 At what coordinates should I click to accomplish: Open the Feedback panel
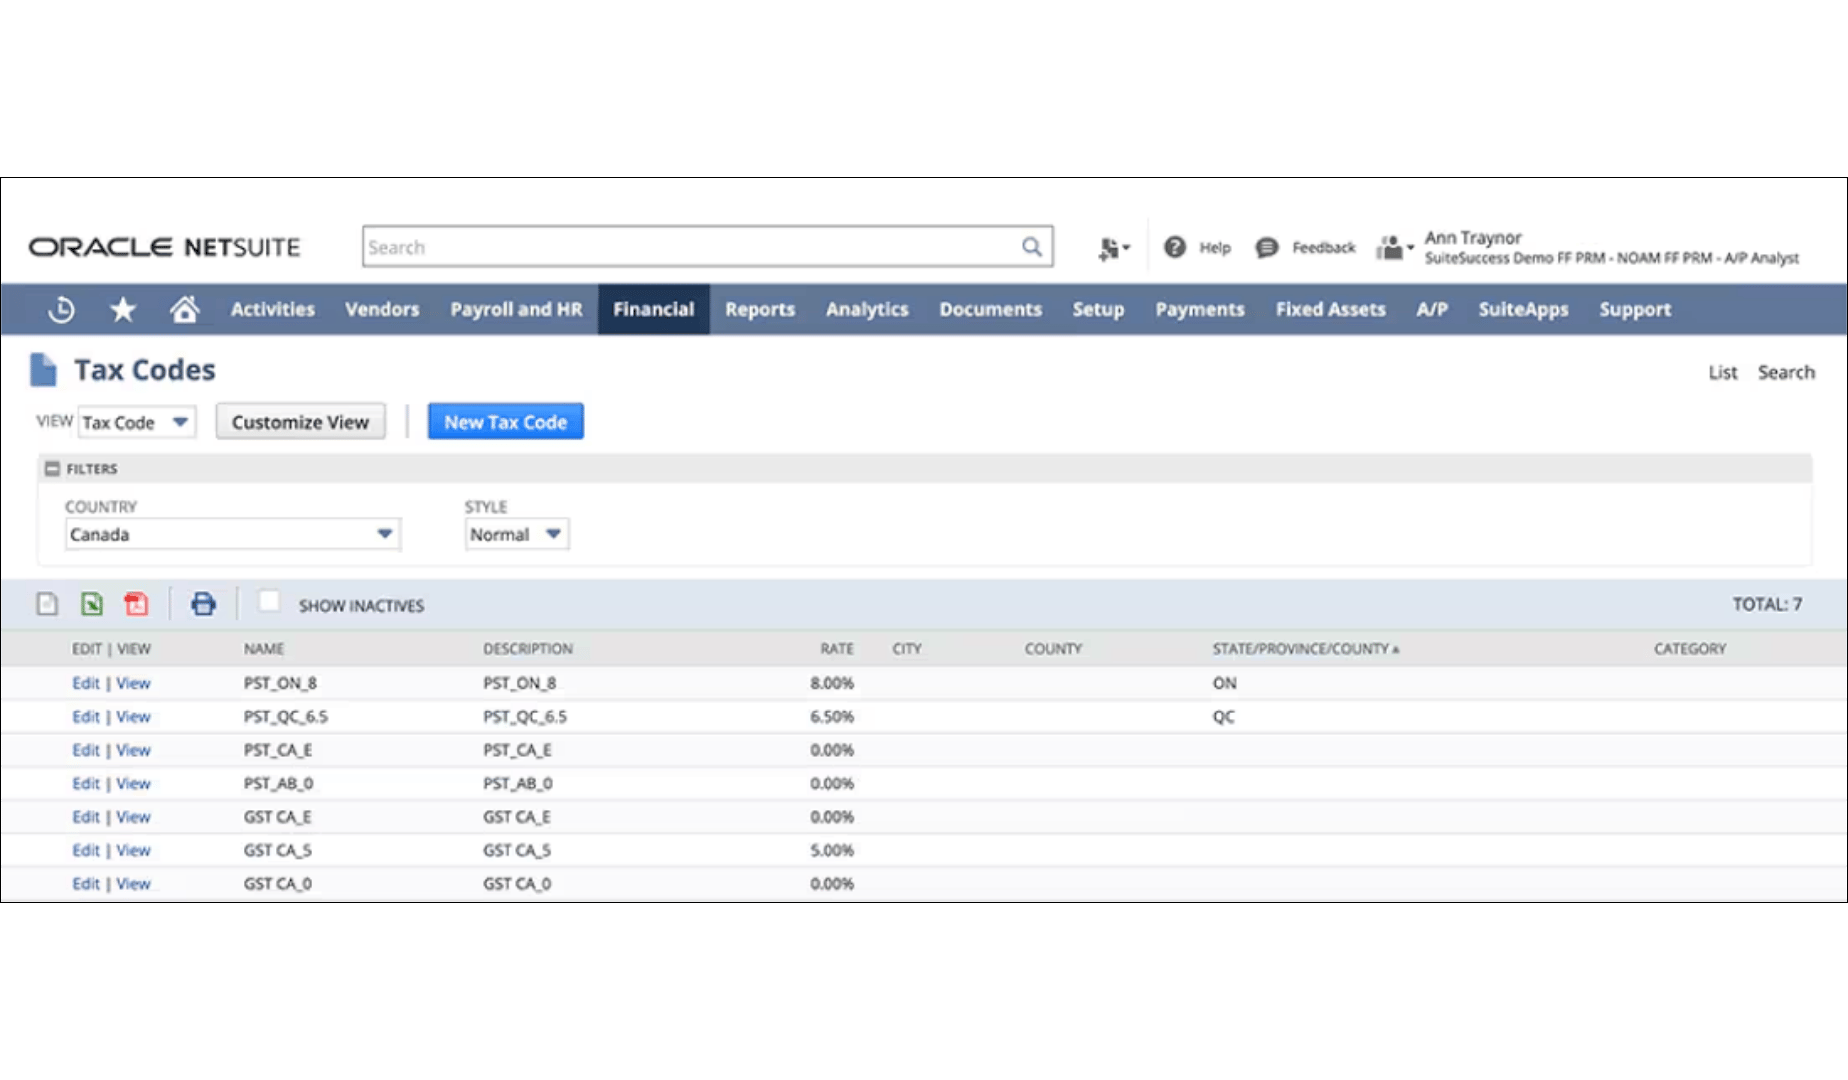pyautogui.click(x=1305, y=247)
